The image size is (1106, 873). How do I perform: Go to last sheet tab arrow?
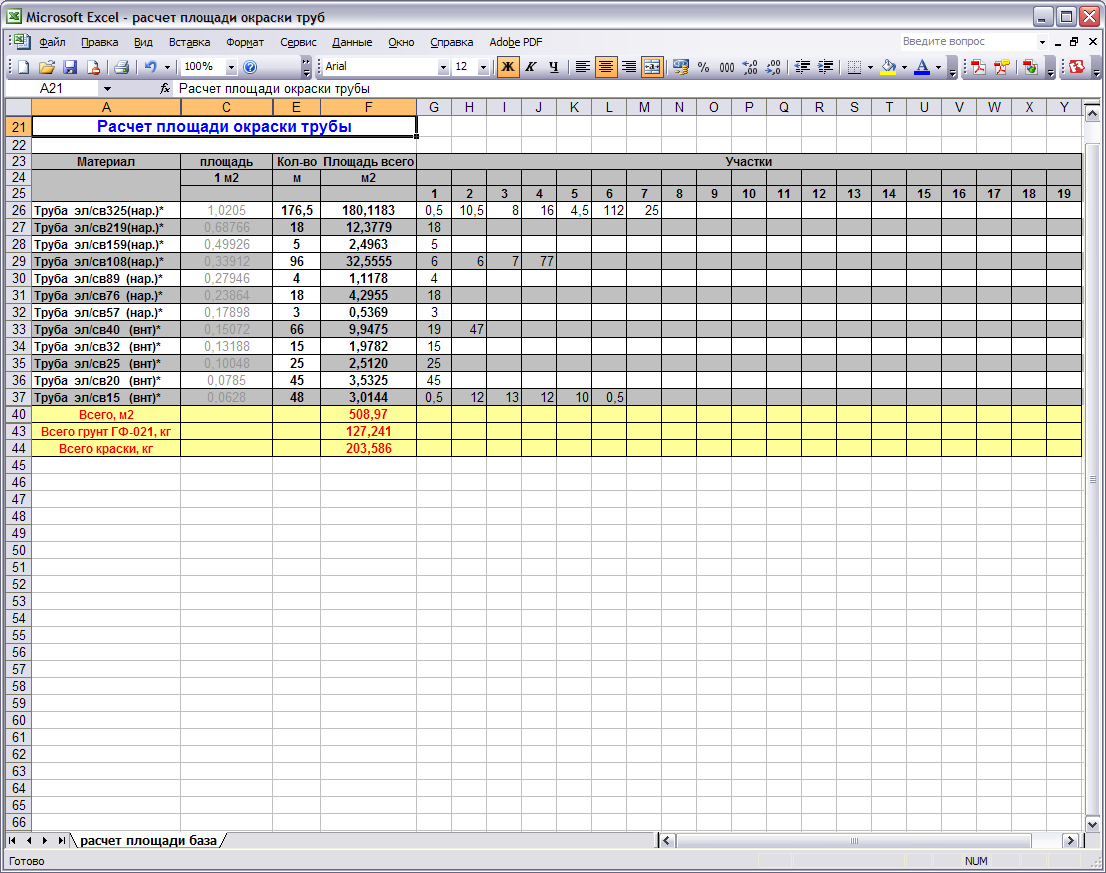pyautogui.click(x=61, y=841)
